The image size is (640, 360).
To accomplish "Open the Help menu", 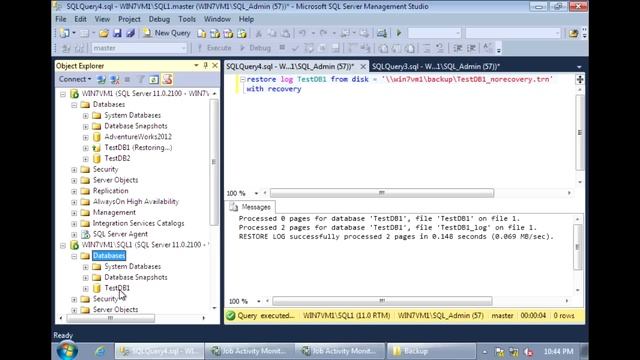I will tap(246, 19).
